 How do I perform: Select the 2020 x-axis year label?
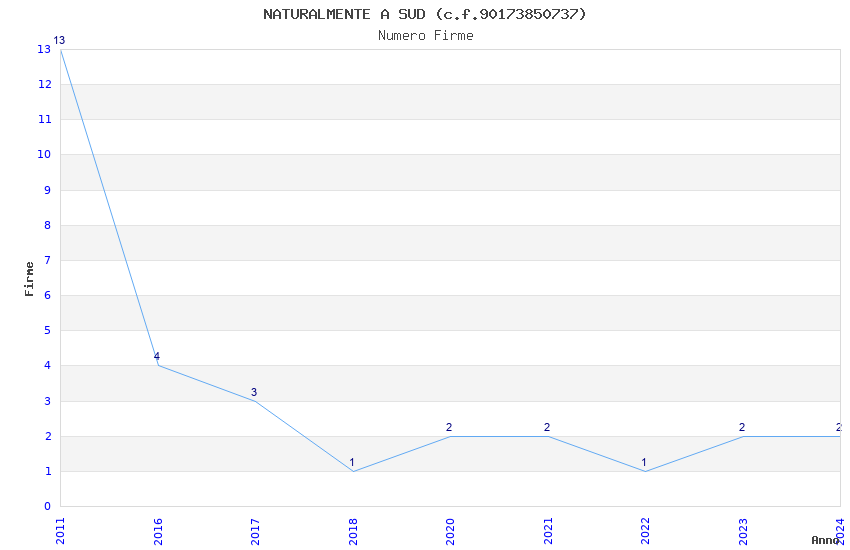point(450,531)
